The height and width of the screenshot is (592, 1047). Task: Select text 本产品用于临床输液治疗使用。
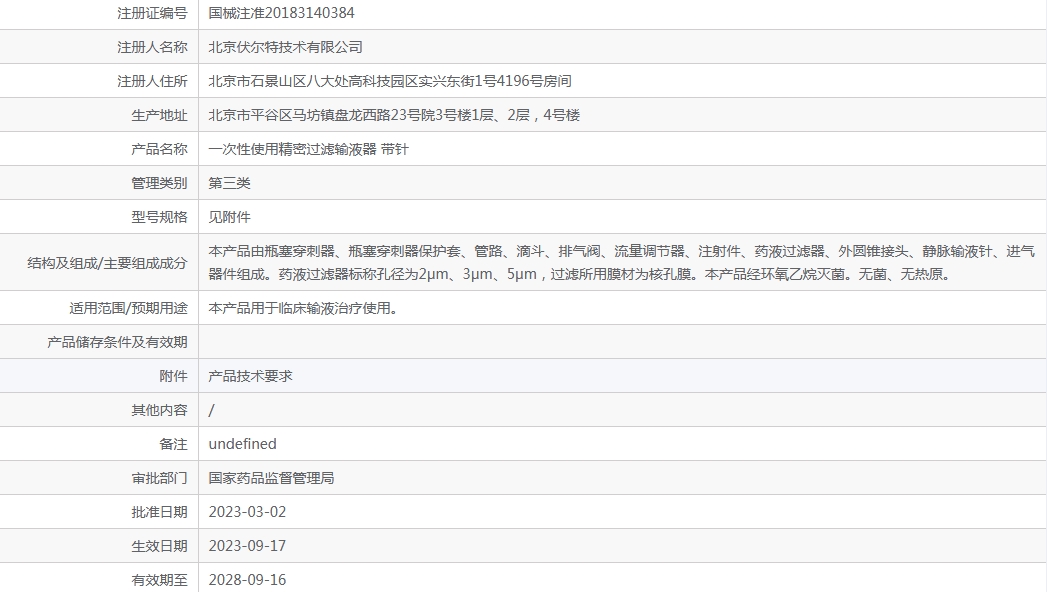pos(304,308)
